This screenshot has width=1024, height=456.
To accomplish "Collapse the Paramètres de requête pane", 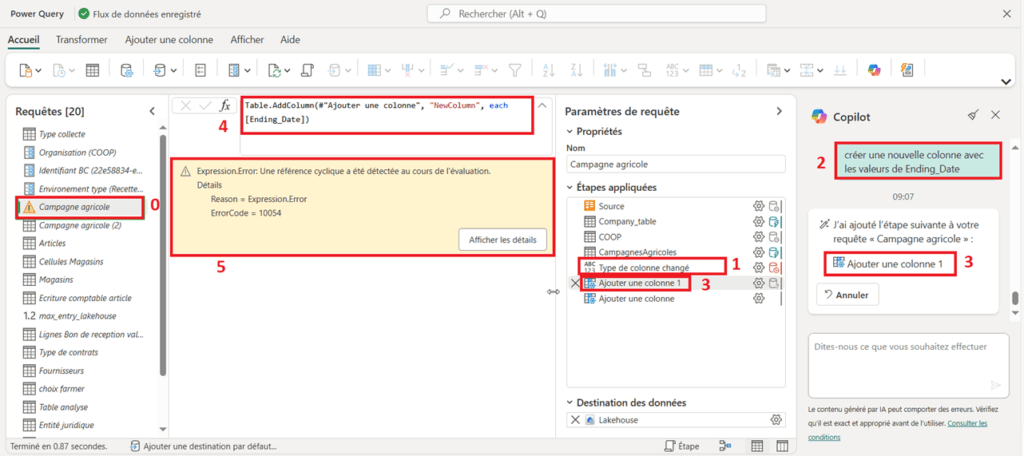I will click(779, 111).
